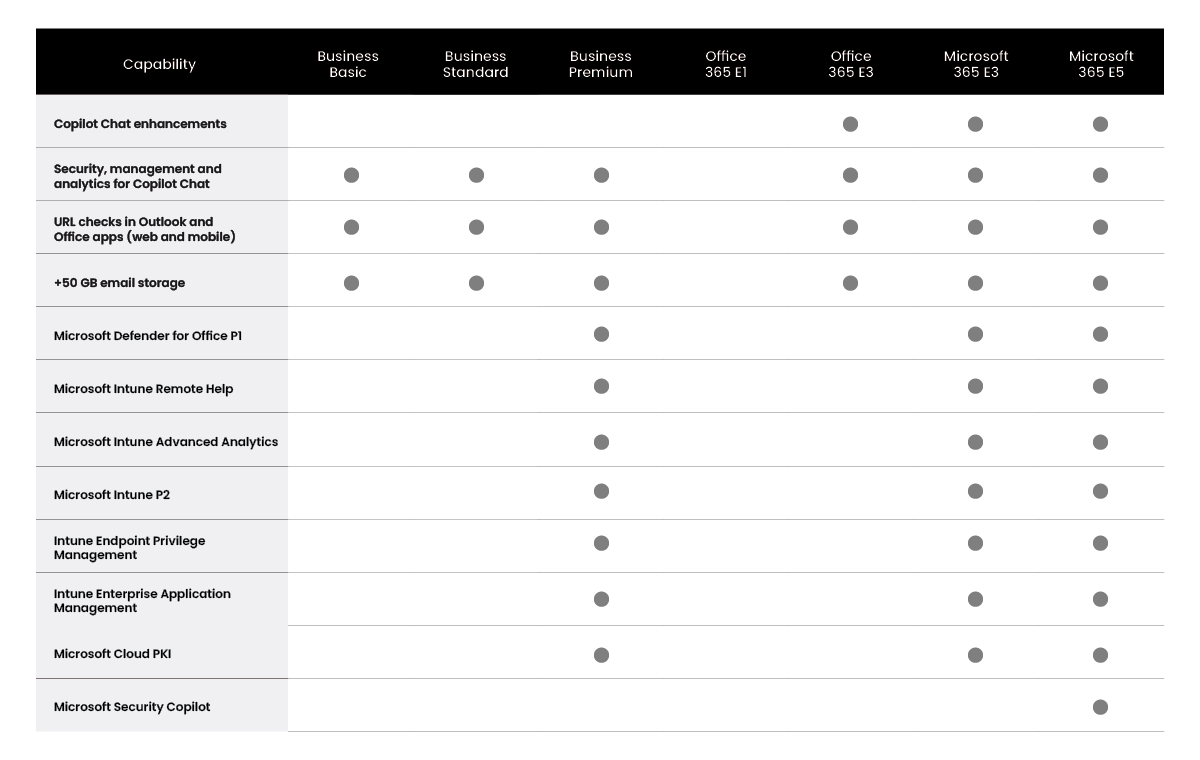The height and width of the screenshot is (760, 1200).
Task: Select the Business Premium column header
Action: click(601, 64)
